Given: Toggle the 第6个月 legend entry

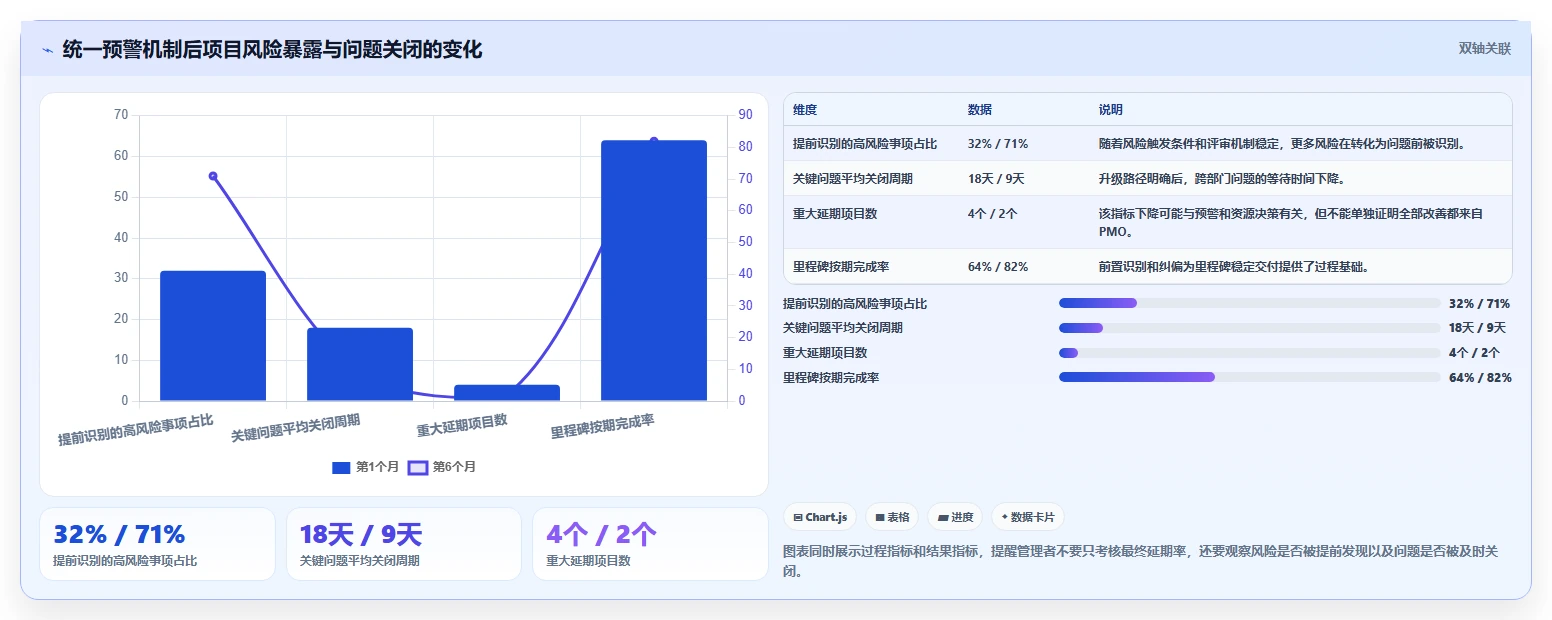Looking at the screenshot, I should [x=442, y=467].
